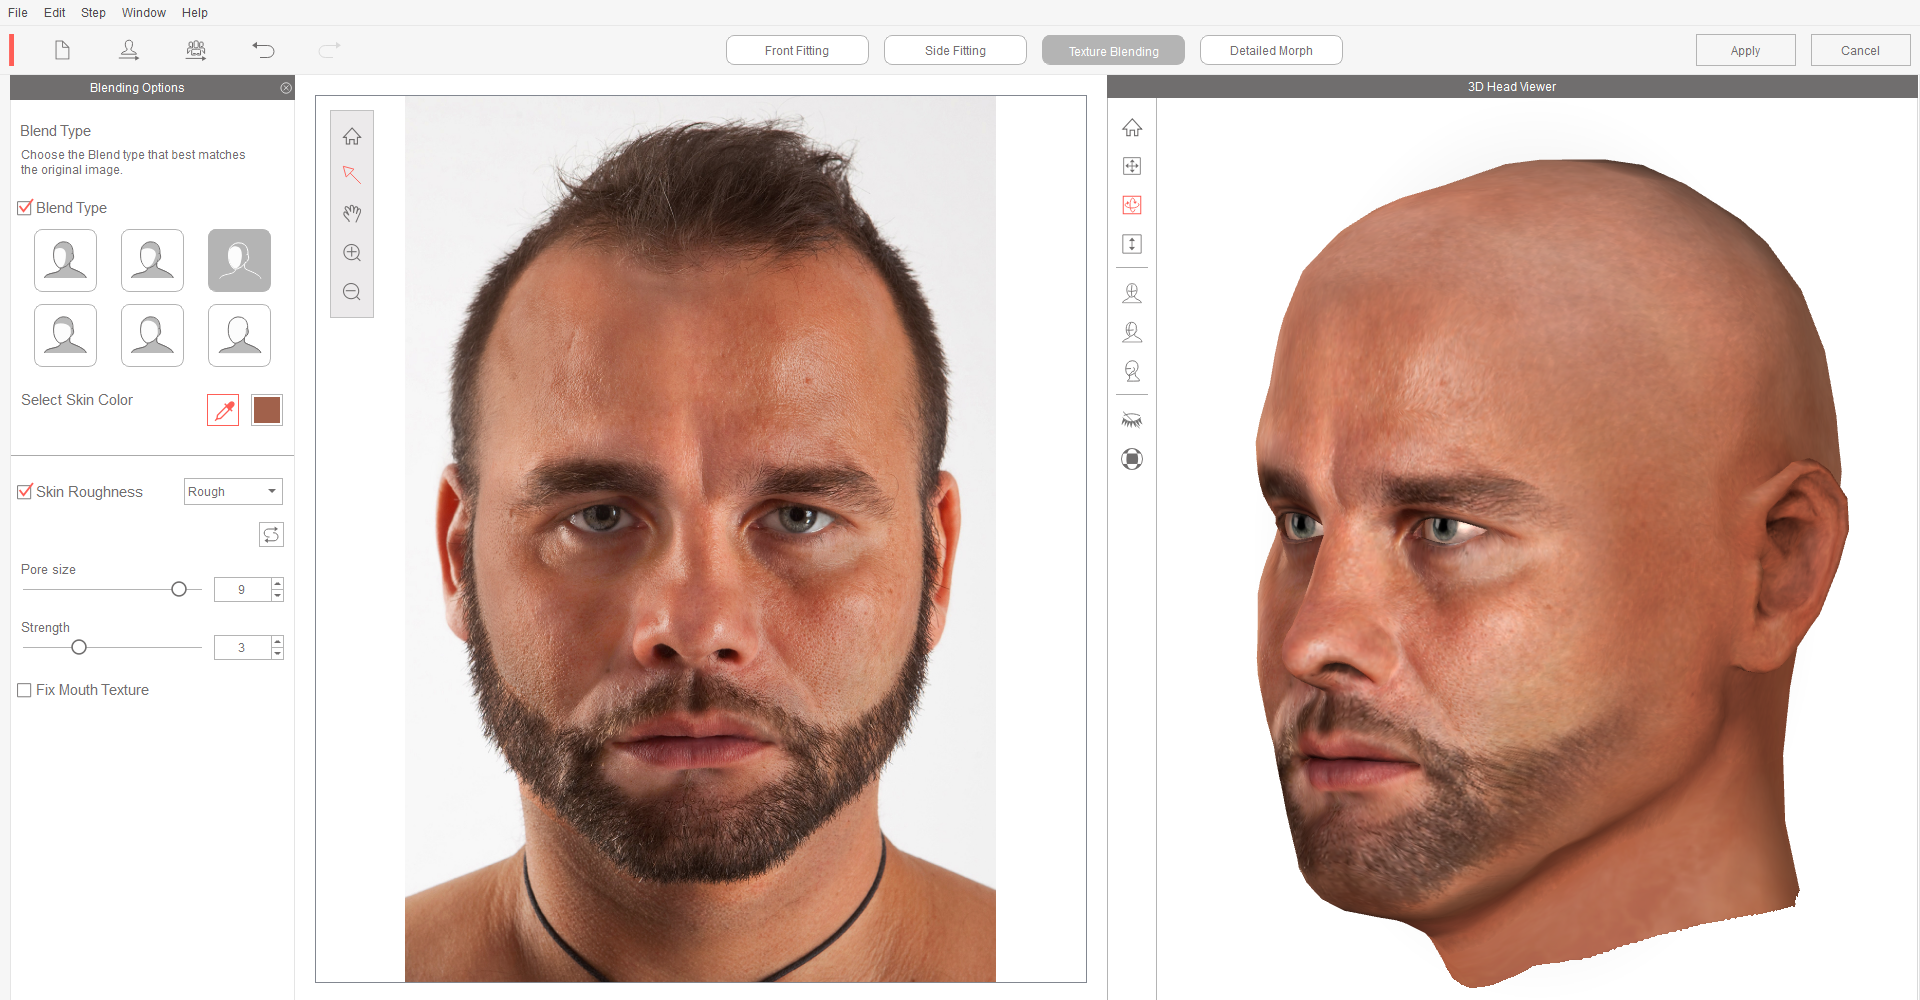The width and height of the screenshot is (1920, 1000).
Task: Select the hand pan tool
Action: (x=352, y=213)
